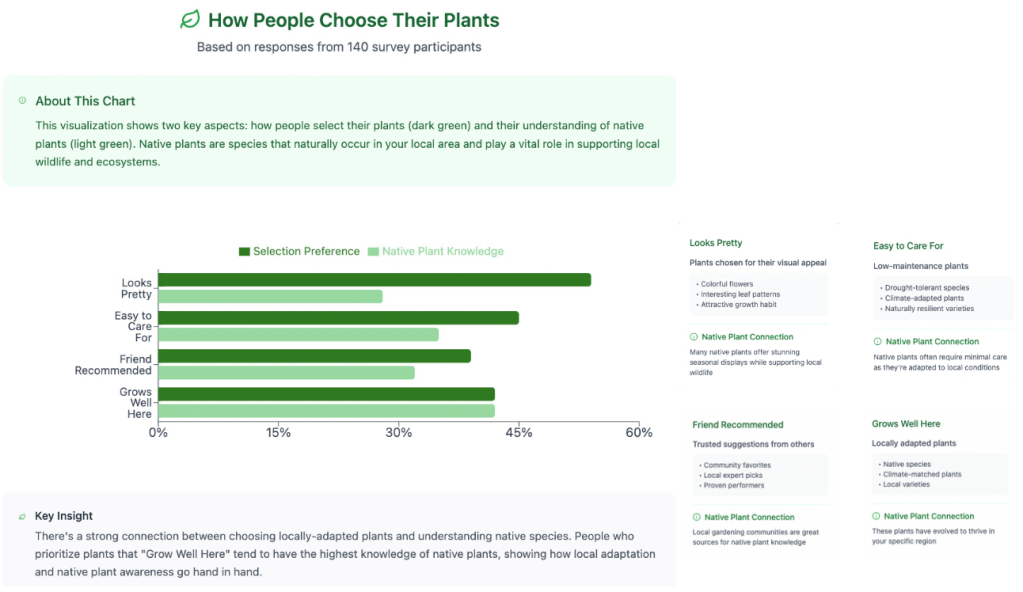Toggle the Native Plant Knowledge legend series
This screenshot has height=592, width=1023.
[x=442, y=252]
